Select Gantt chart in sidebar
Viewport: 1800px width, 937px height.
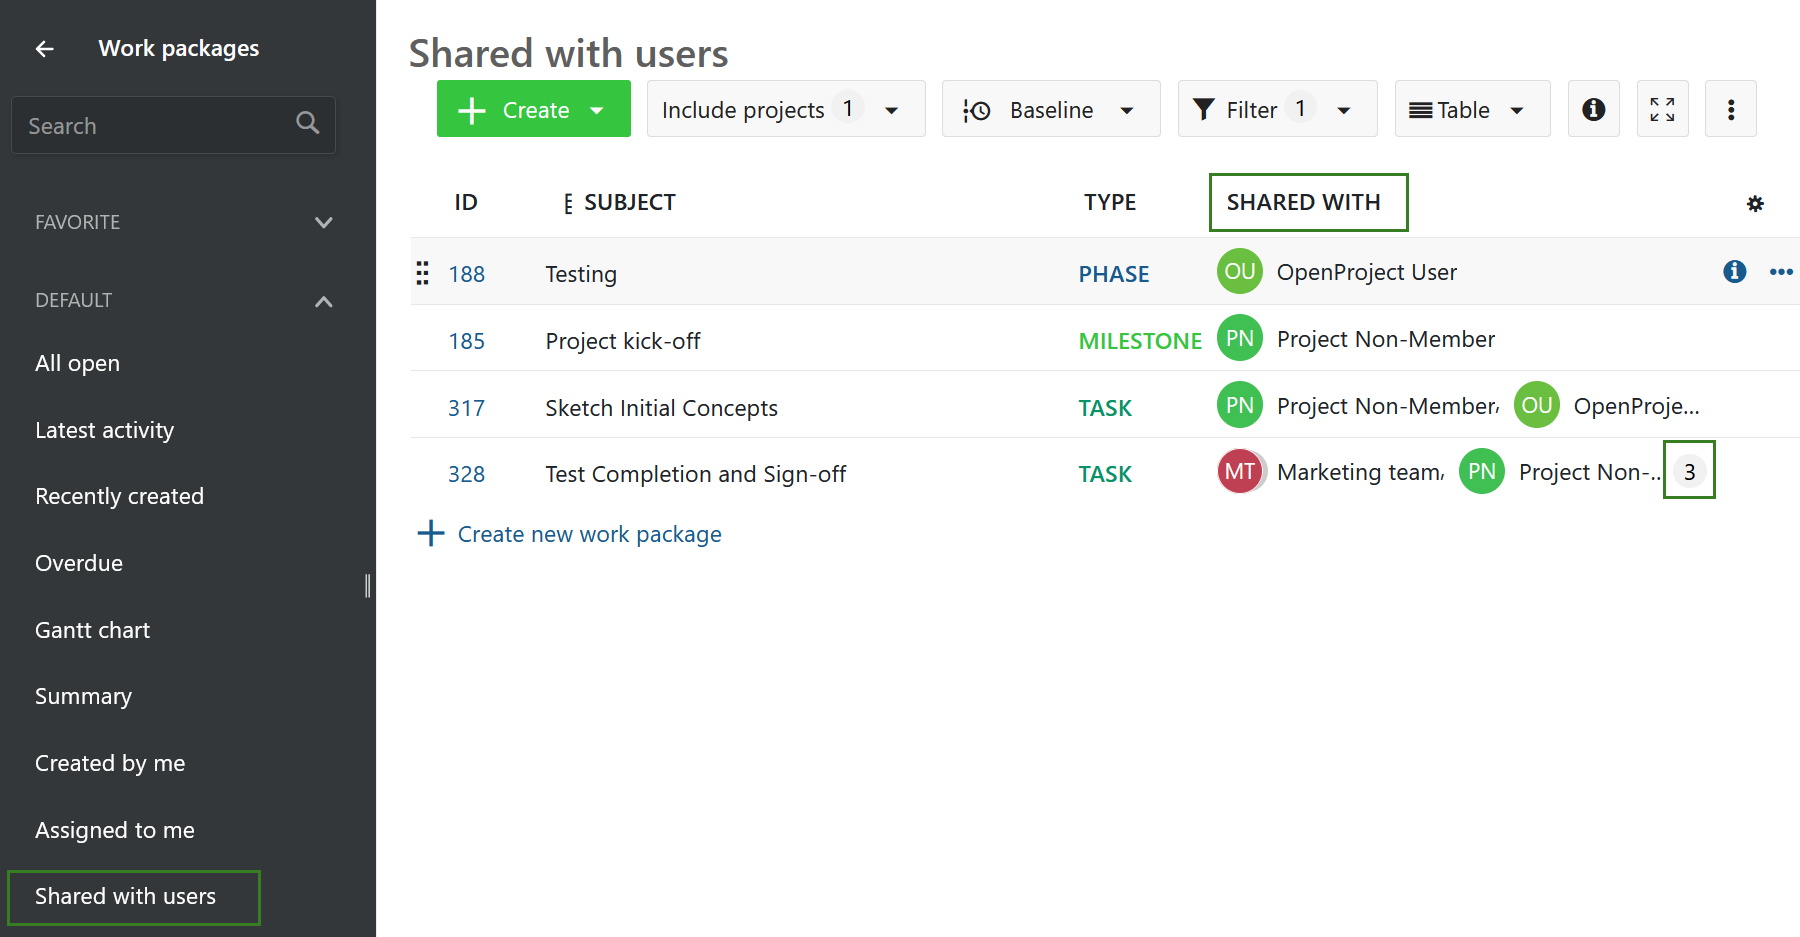[x=93, y=630]
